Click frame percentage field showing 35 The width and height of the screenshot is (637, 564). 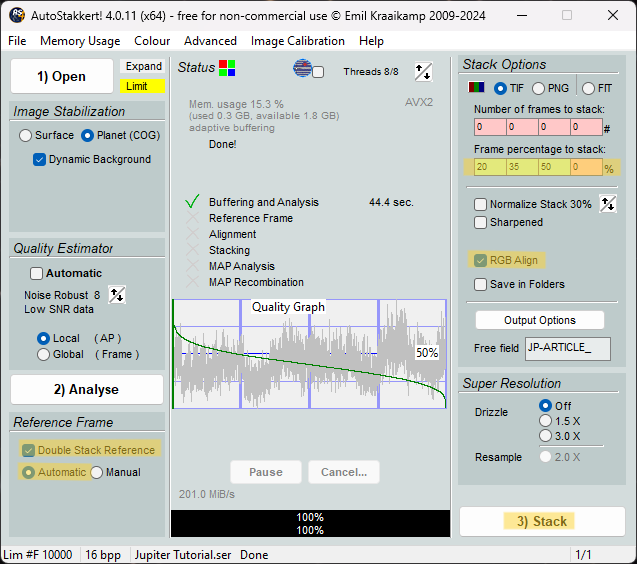click(x=522, y=167)
